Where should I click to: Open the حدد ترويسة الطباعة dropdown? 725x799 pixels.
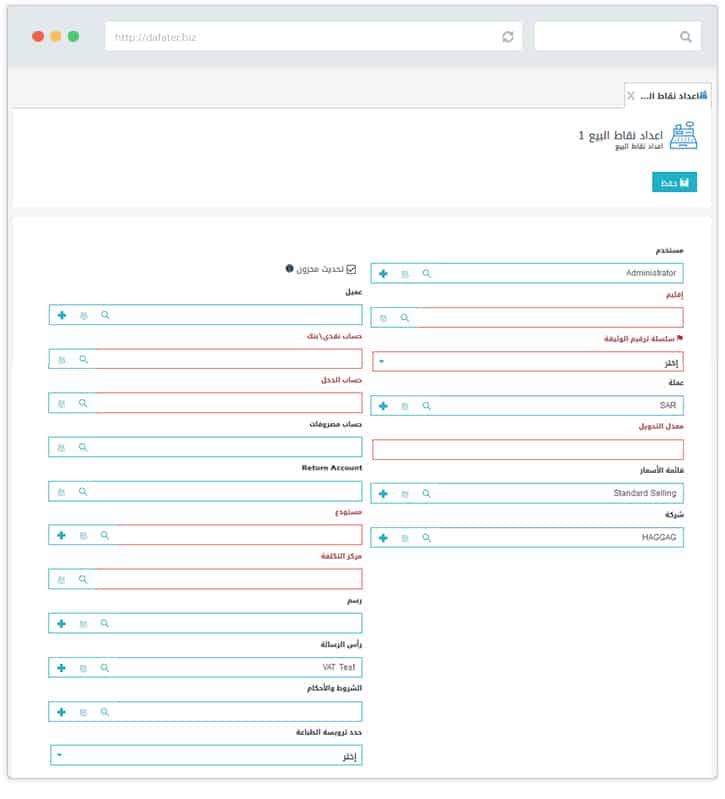pyautogui.click(x=205, y=756)
